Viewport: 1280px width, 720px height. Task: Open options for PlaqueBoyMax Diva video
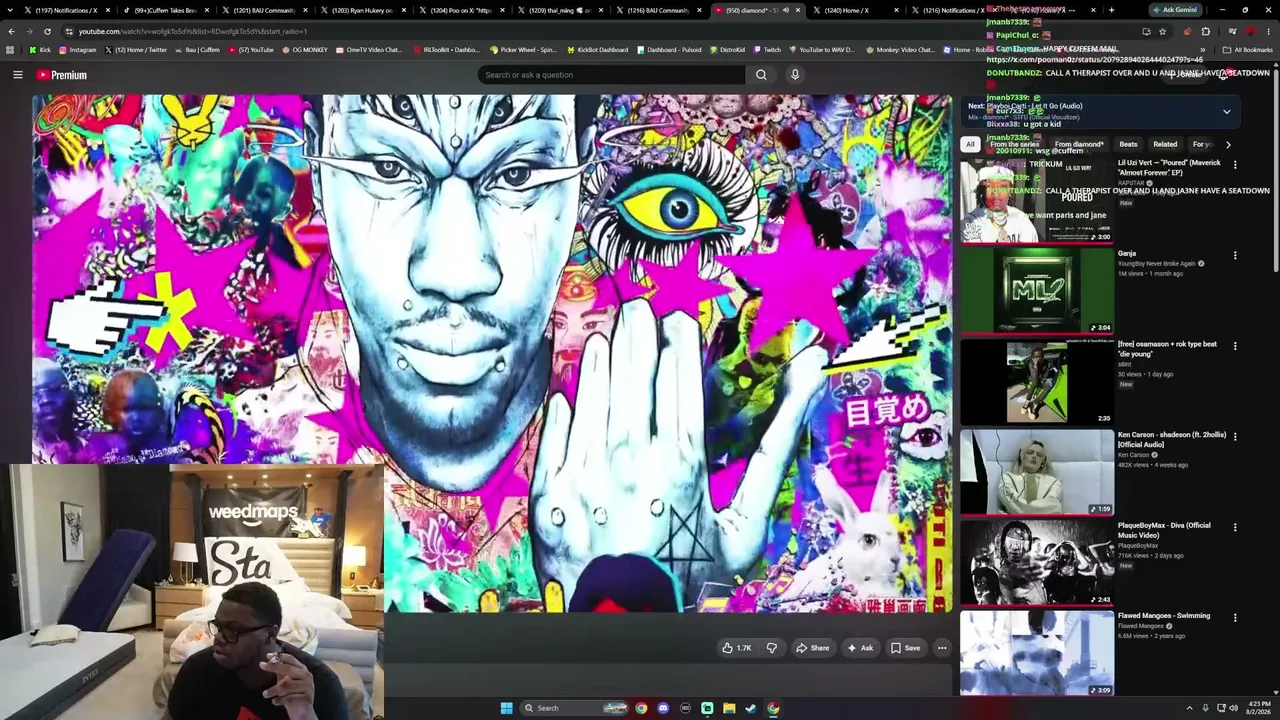1235,527
